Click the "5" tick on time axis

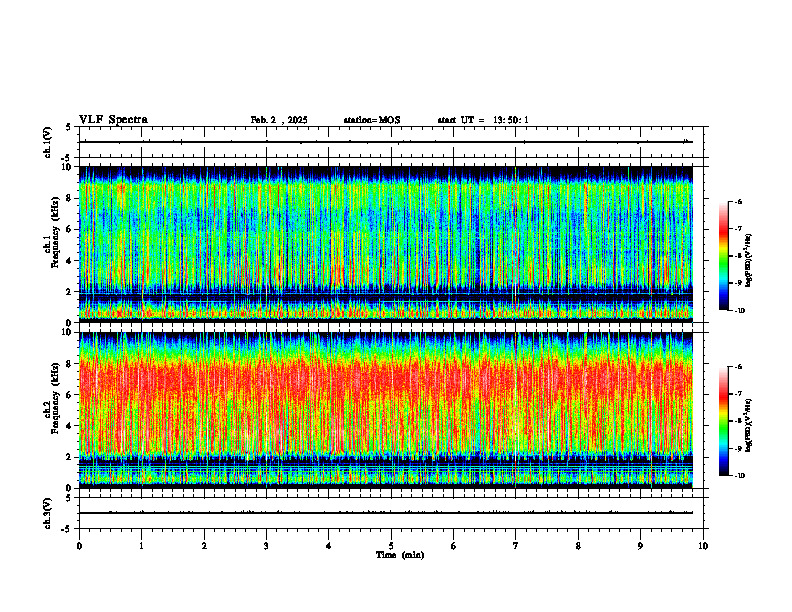click(x=391, y=546)
